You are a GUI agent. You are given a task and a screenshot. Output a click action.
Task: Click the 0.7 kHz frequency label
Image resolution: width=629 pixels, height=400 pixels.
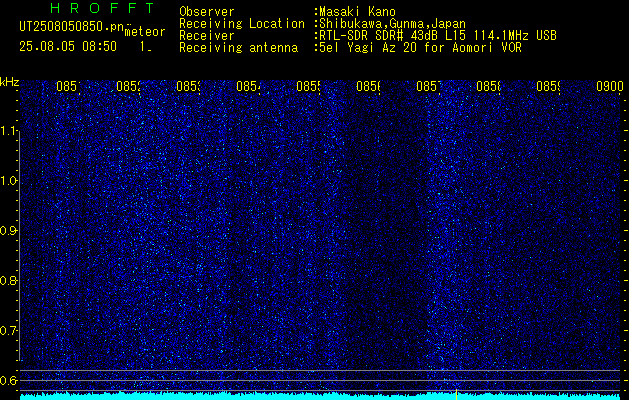(x=10, y=330)
